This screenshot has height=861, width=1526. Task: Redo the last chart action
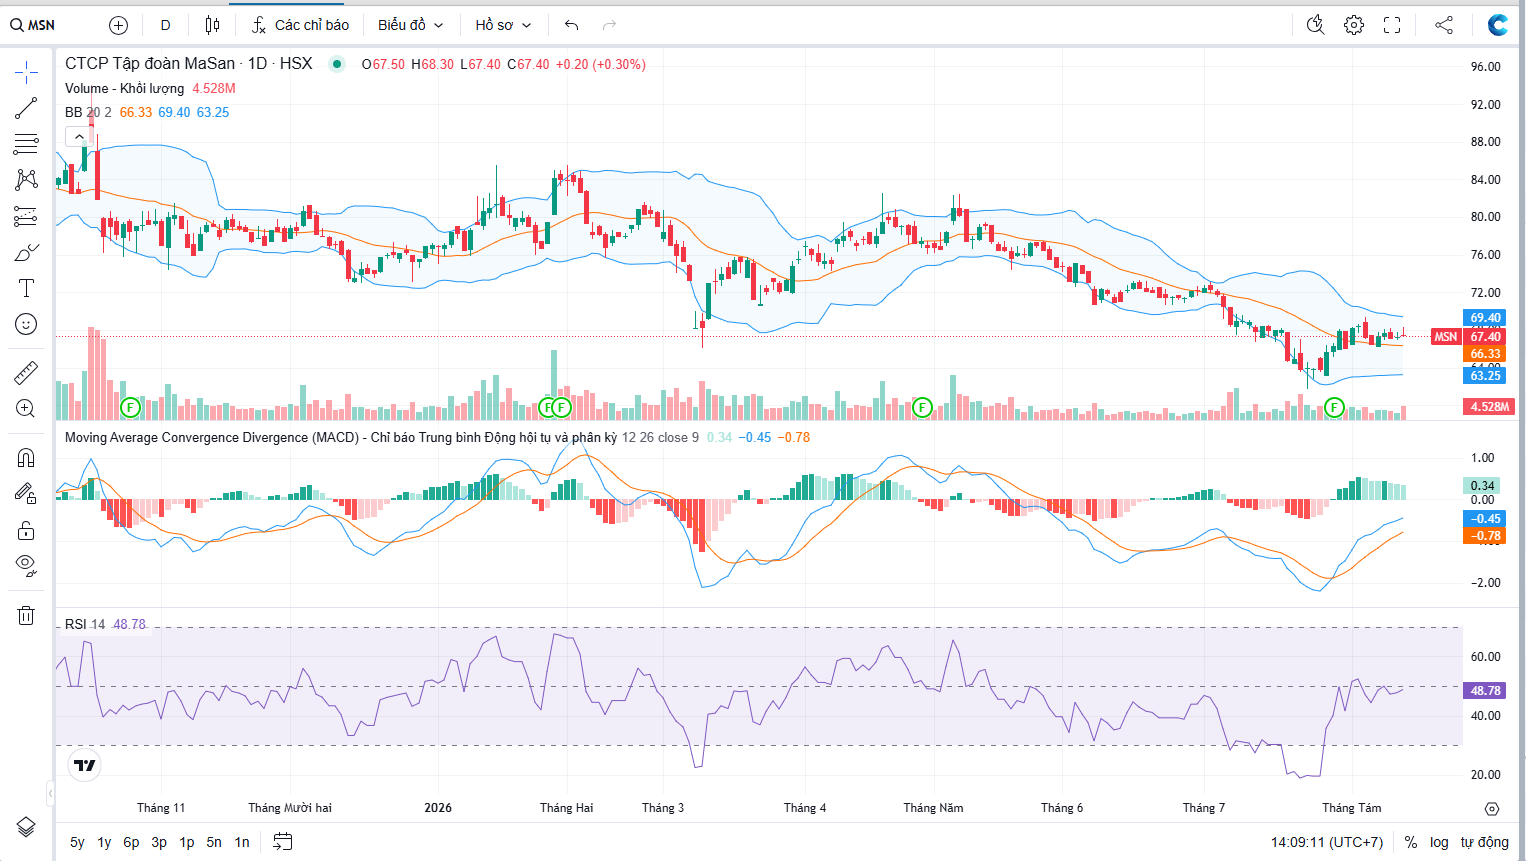click(x=609, y=25)
